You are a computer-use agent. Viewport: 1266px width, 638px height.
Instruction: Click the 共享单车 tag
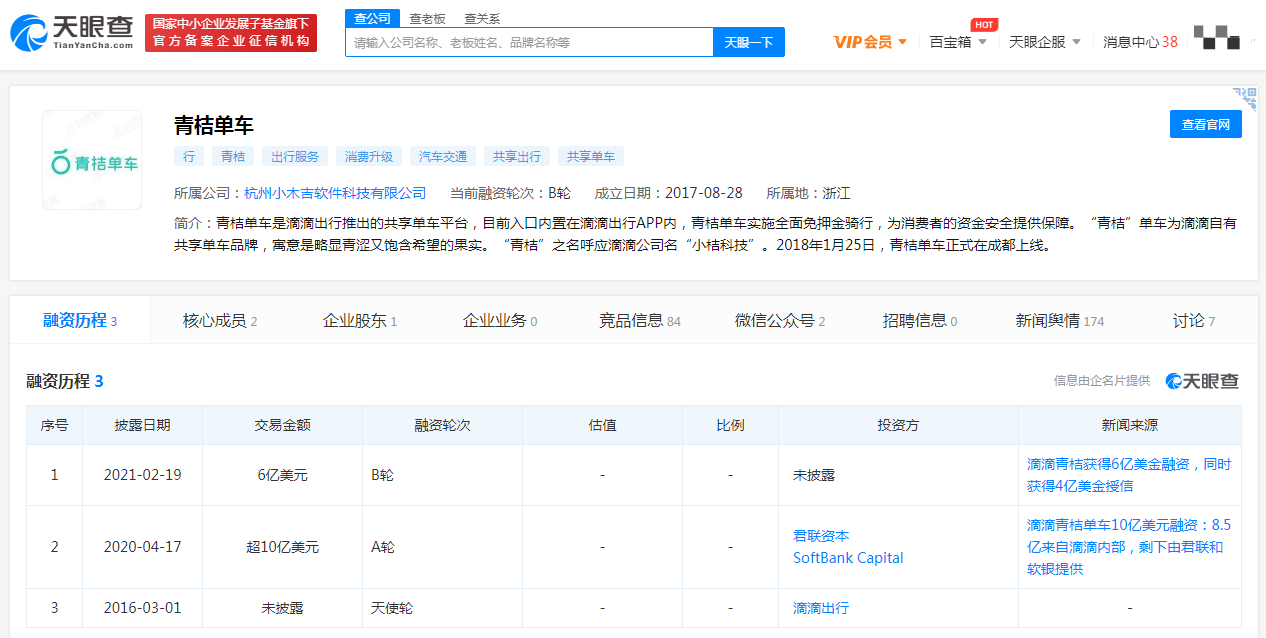pyautogui.click(x=591, y=156)
